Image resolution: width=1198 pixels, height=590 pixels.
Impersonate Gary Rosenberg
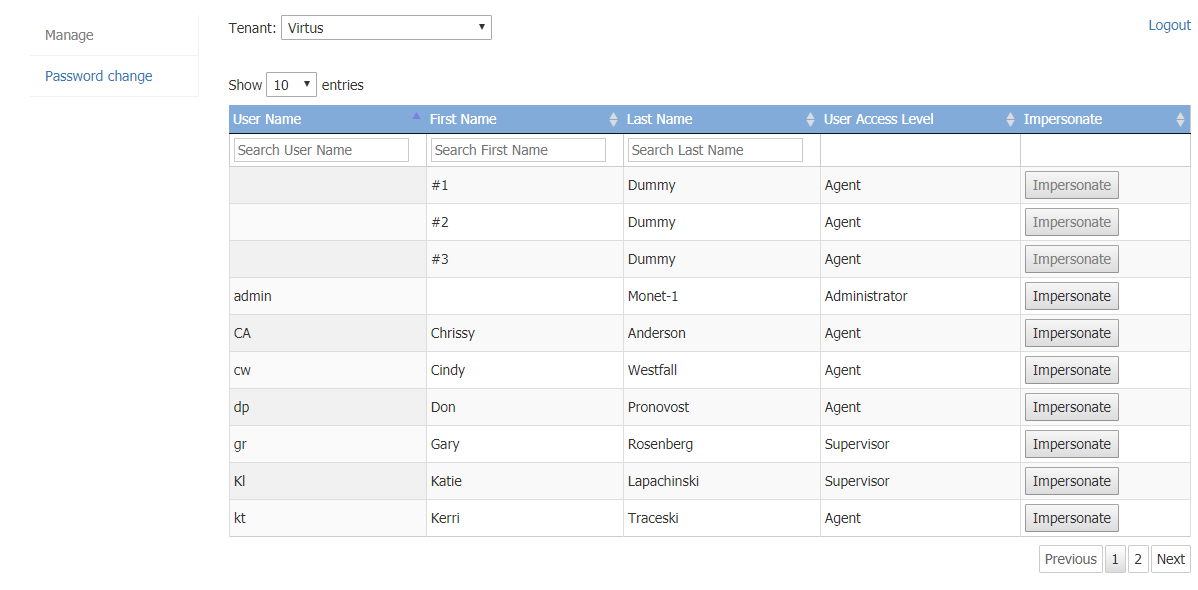pos(1071,444)
